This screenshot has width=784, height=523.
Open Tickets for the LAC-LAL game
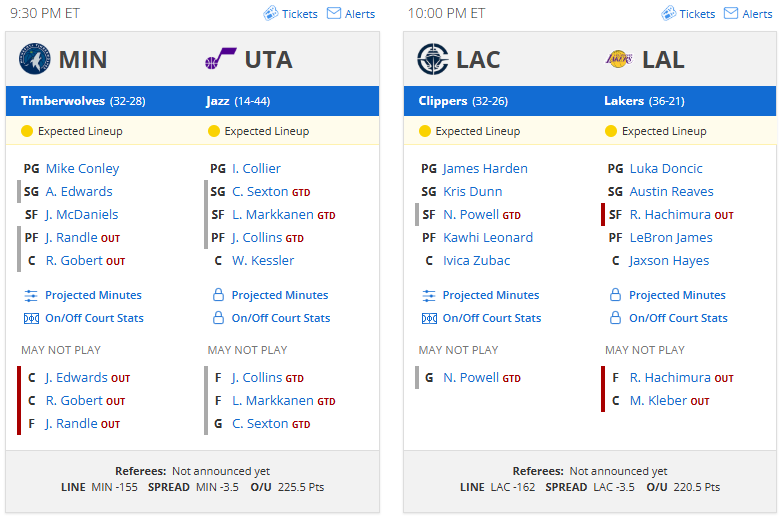[688, 14]
